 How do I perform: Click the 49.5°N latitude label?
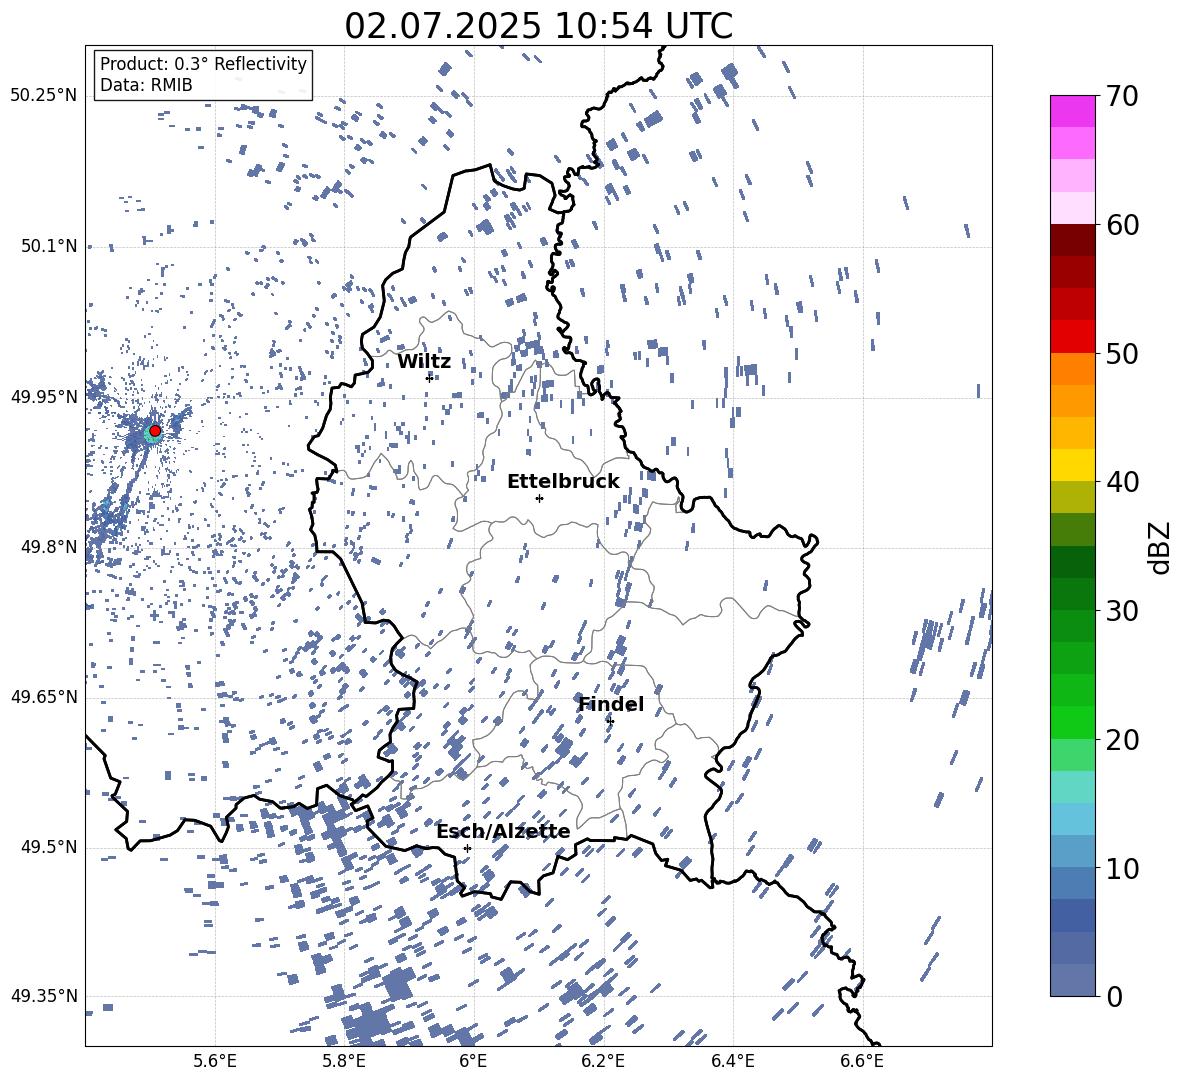(49, 847)
